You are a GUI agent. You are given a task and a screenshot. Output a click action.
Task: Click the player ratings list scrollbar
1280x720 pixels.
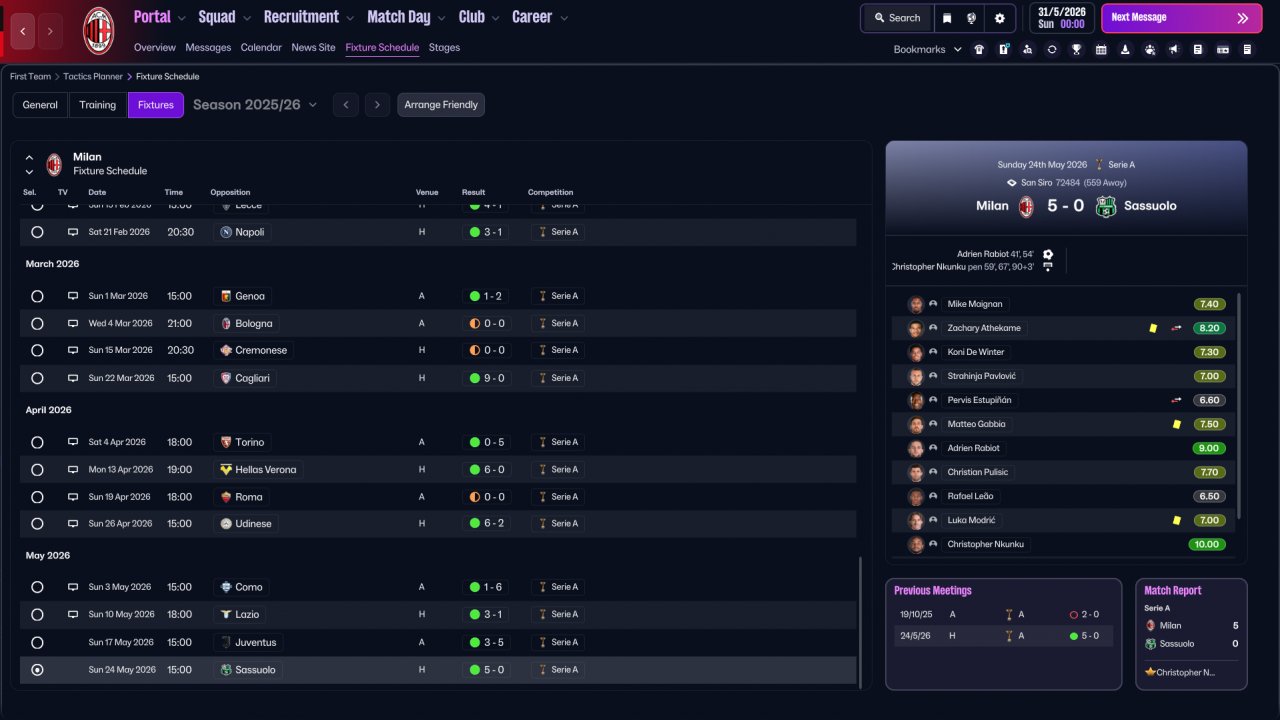pyautogui.click(x=1239, y=405)
